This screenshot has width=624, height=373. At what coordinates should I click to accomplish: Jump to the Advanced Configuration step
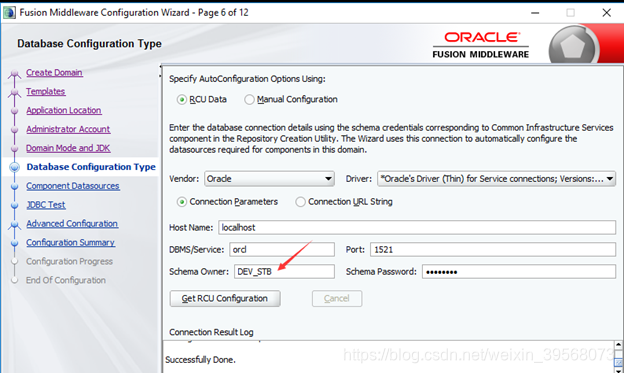click(x=72, y=224)
